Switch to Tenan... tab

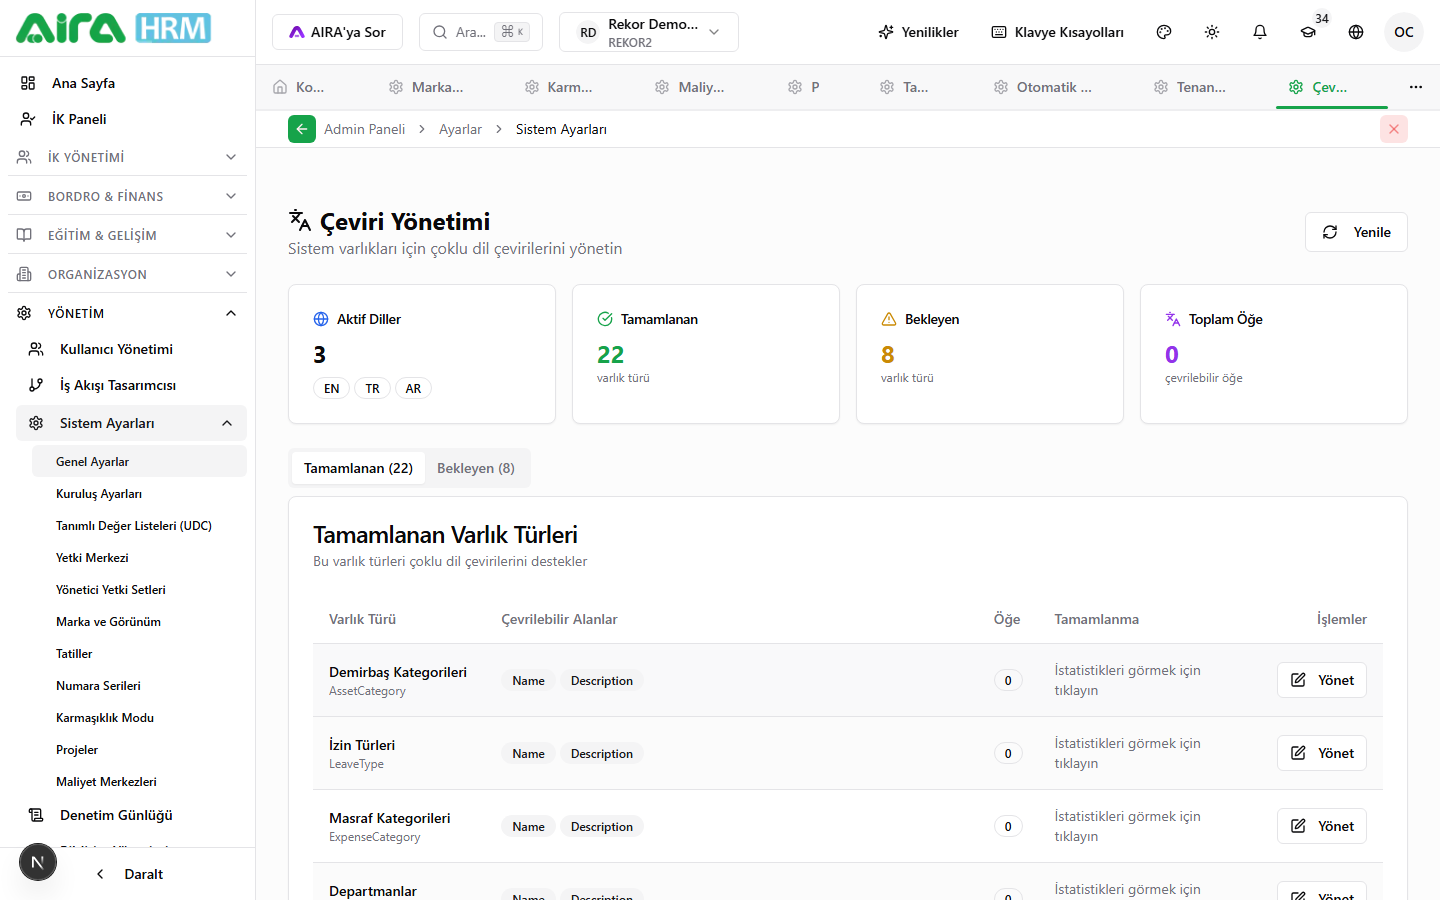pyautogui.click(x=1190, y=87)
